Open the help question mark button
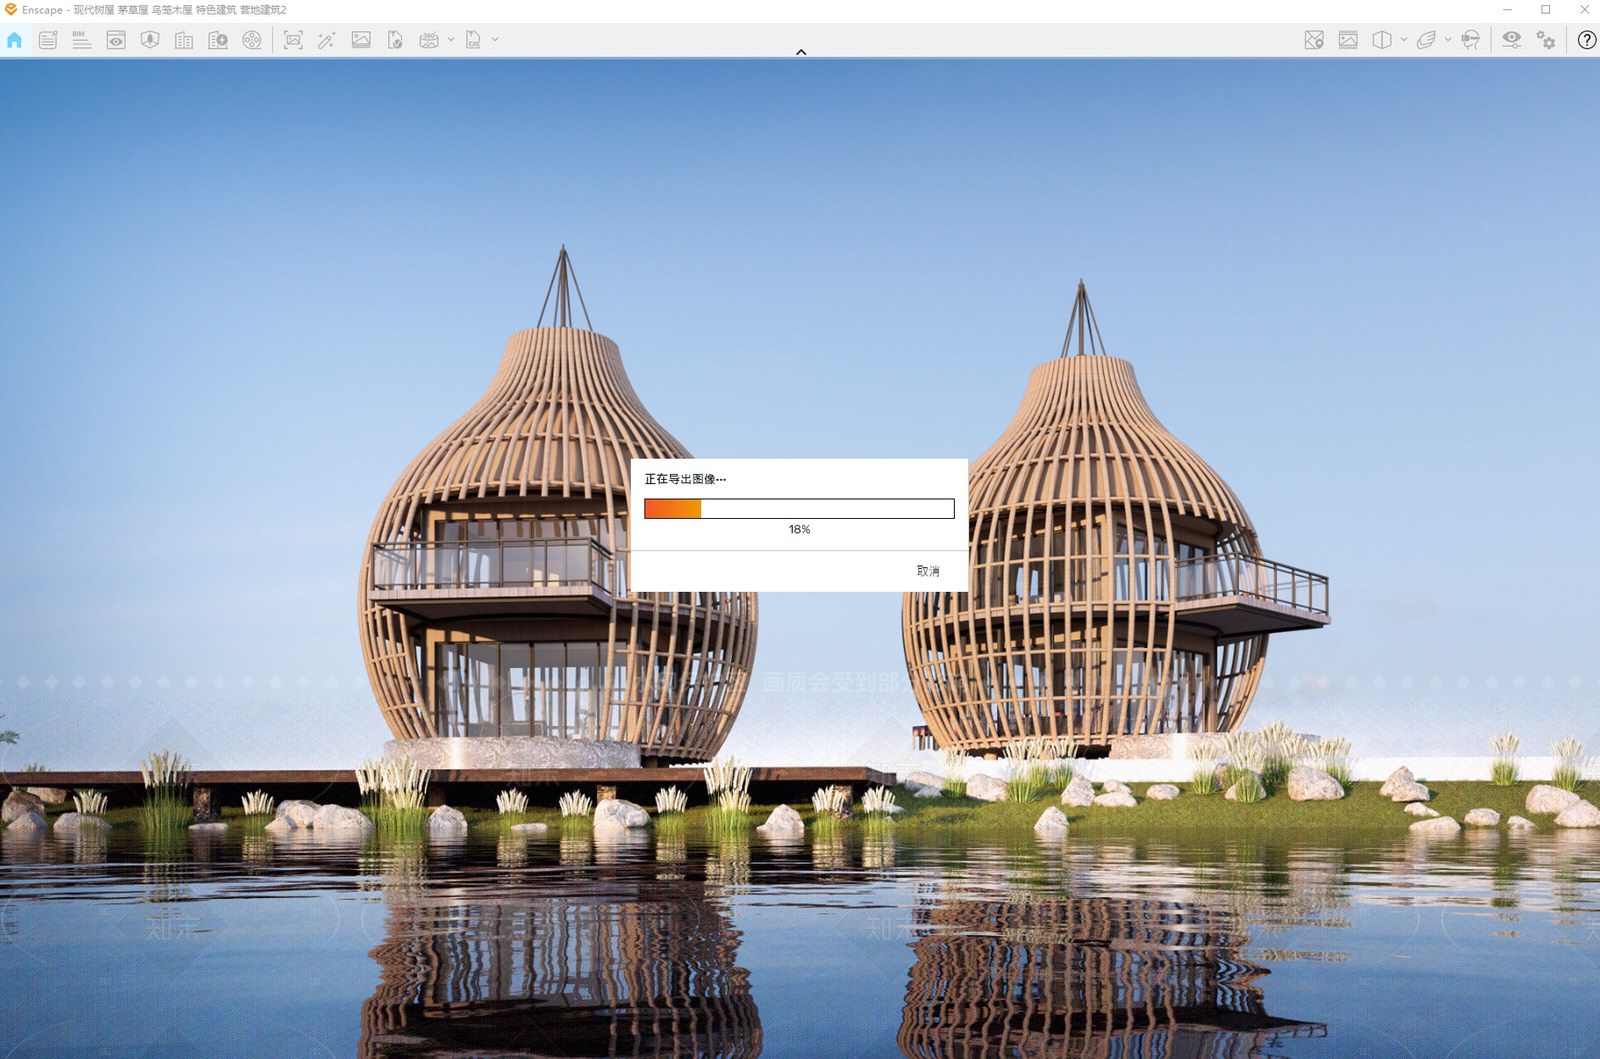The width and height of the screenshot is (1600, 1059). click(x=1587, y=40)
